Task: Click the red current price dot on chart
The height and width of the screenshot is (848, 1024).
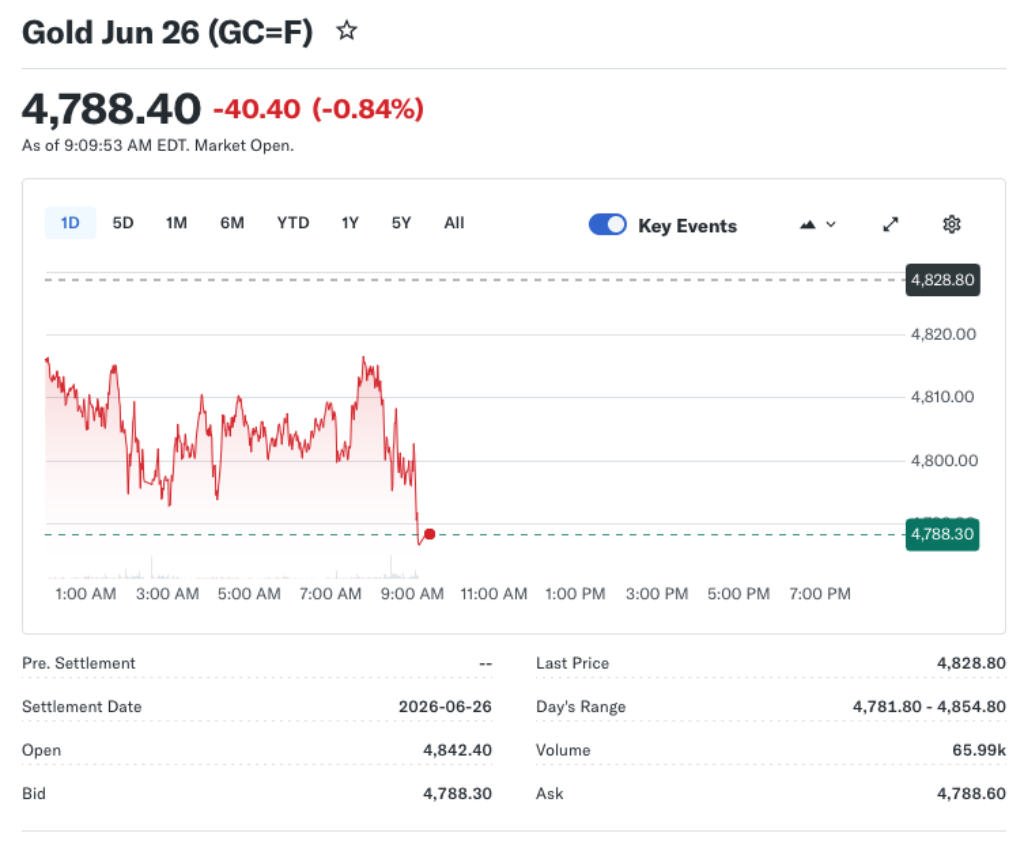Action: (429, 534)
